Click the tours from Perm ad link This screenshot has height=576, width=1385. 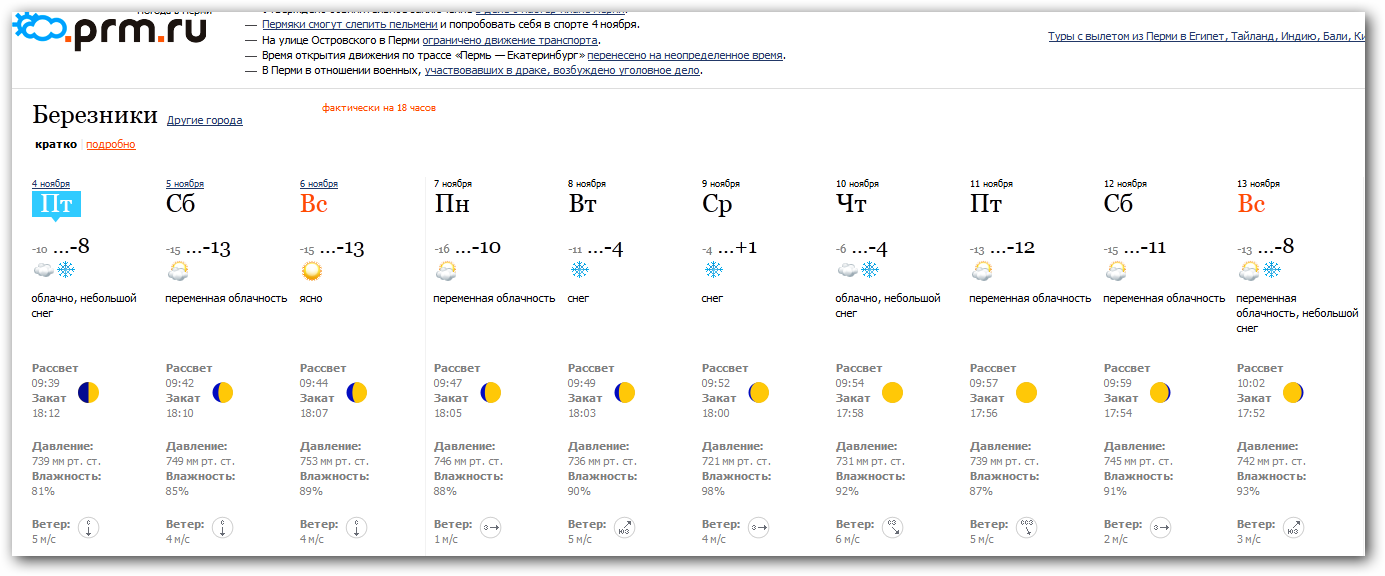1205,37
